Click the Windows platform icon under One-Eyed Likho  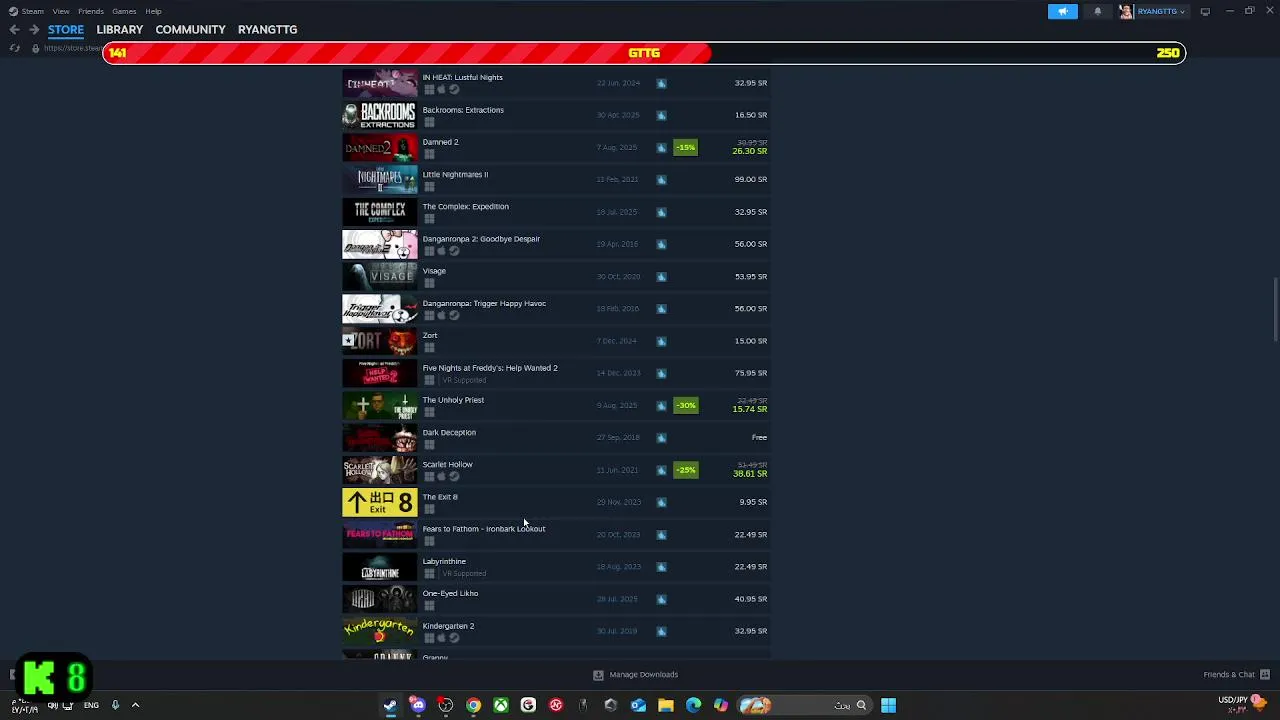click(429, 606)
